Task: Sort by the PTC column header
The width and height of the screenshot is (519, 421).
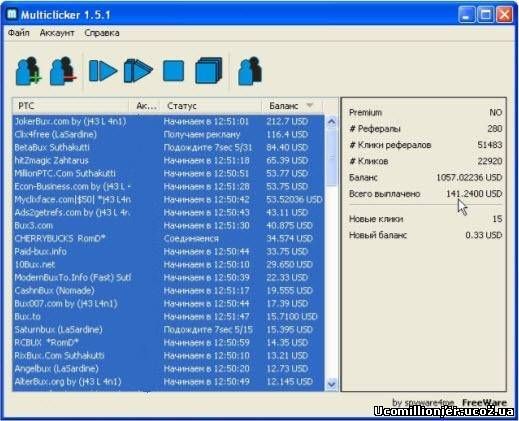Action: click(71, 106)
